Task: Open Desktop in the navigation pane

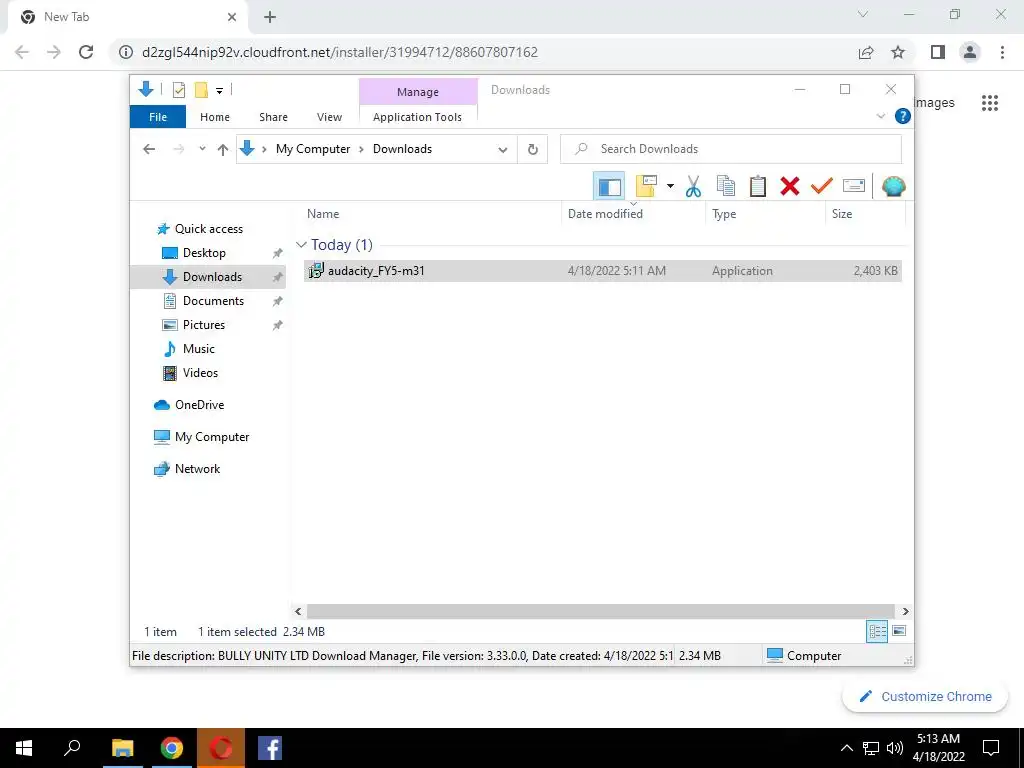Action: [204, 253]
